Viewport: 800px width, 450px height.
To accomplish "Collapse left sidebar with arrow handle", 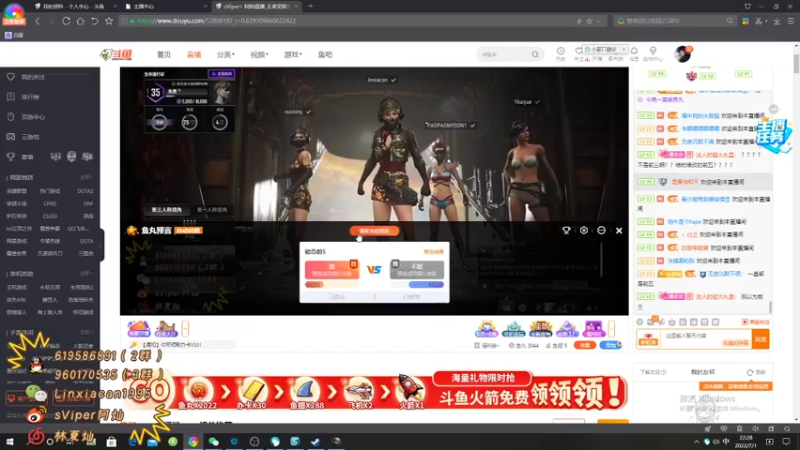I will click(101, 245).
